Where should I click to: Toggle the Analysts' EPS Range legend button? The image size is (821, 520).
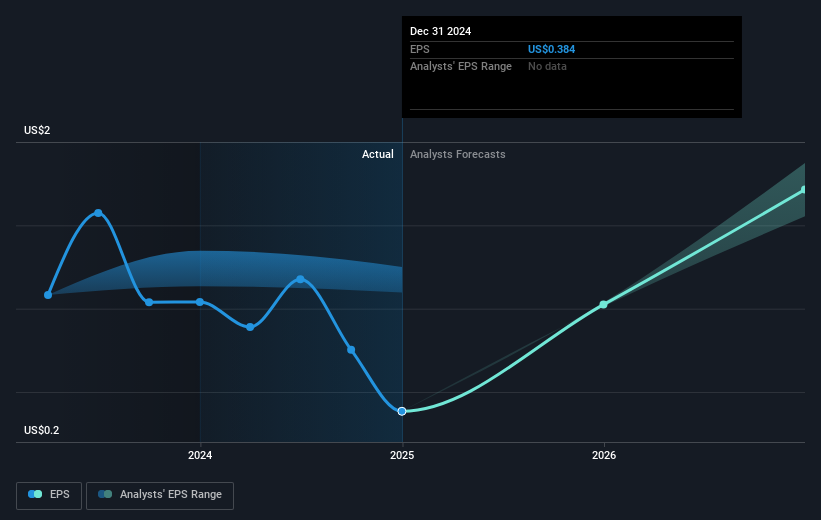(160, 495)
